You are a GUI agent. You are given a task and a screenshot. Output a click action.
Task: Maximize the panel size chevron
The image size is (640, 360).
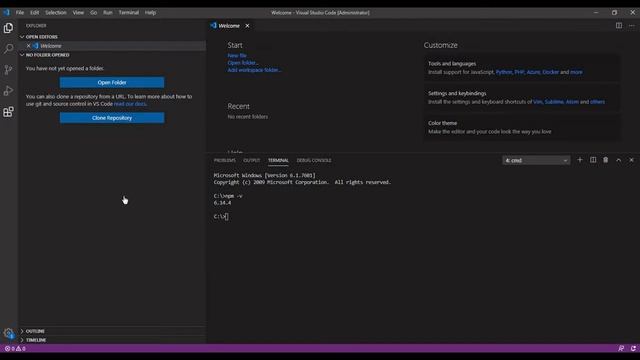point(618,160)
